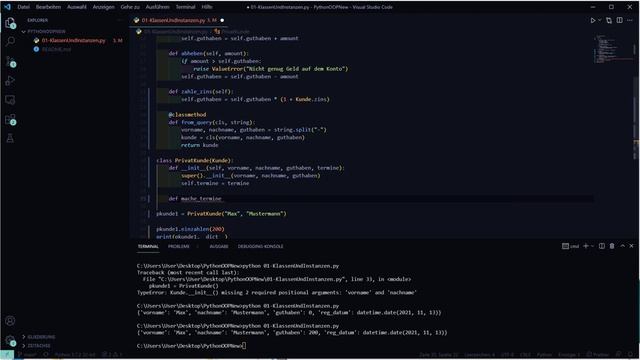Run the Python file with play icon
The width and height of the screenshot is (640, 360).
click(x=593, y=20)
